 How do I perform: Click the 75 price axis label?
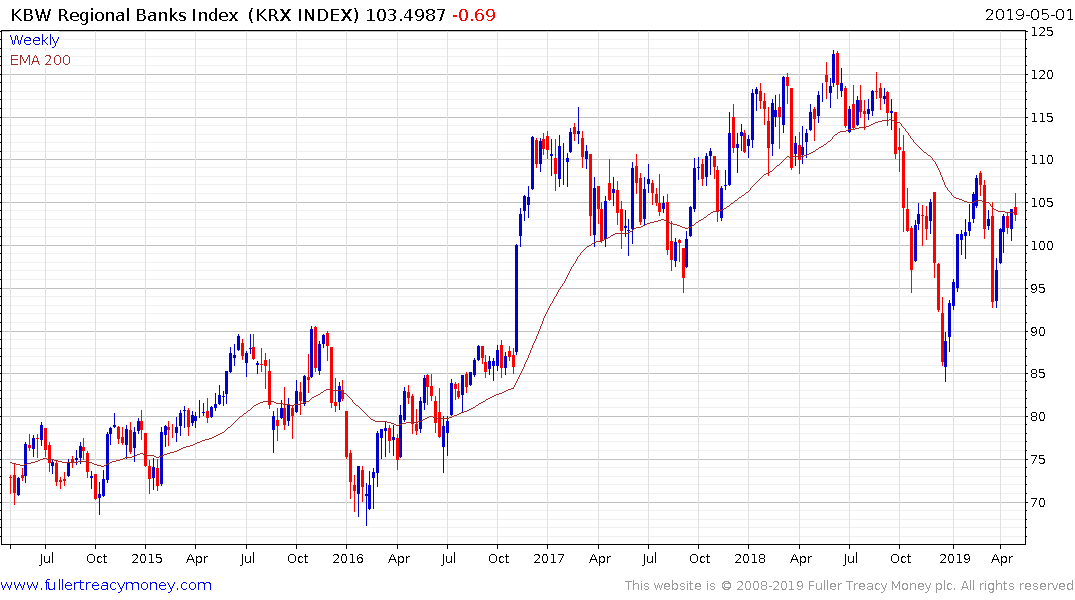pos(1038,459)
